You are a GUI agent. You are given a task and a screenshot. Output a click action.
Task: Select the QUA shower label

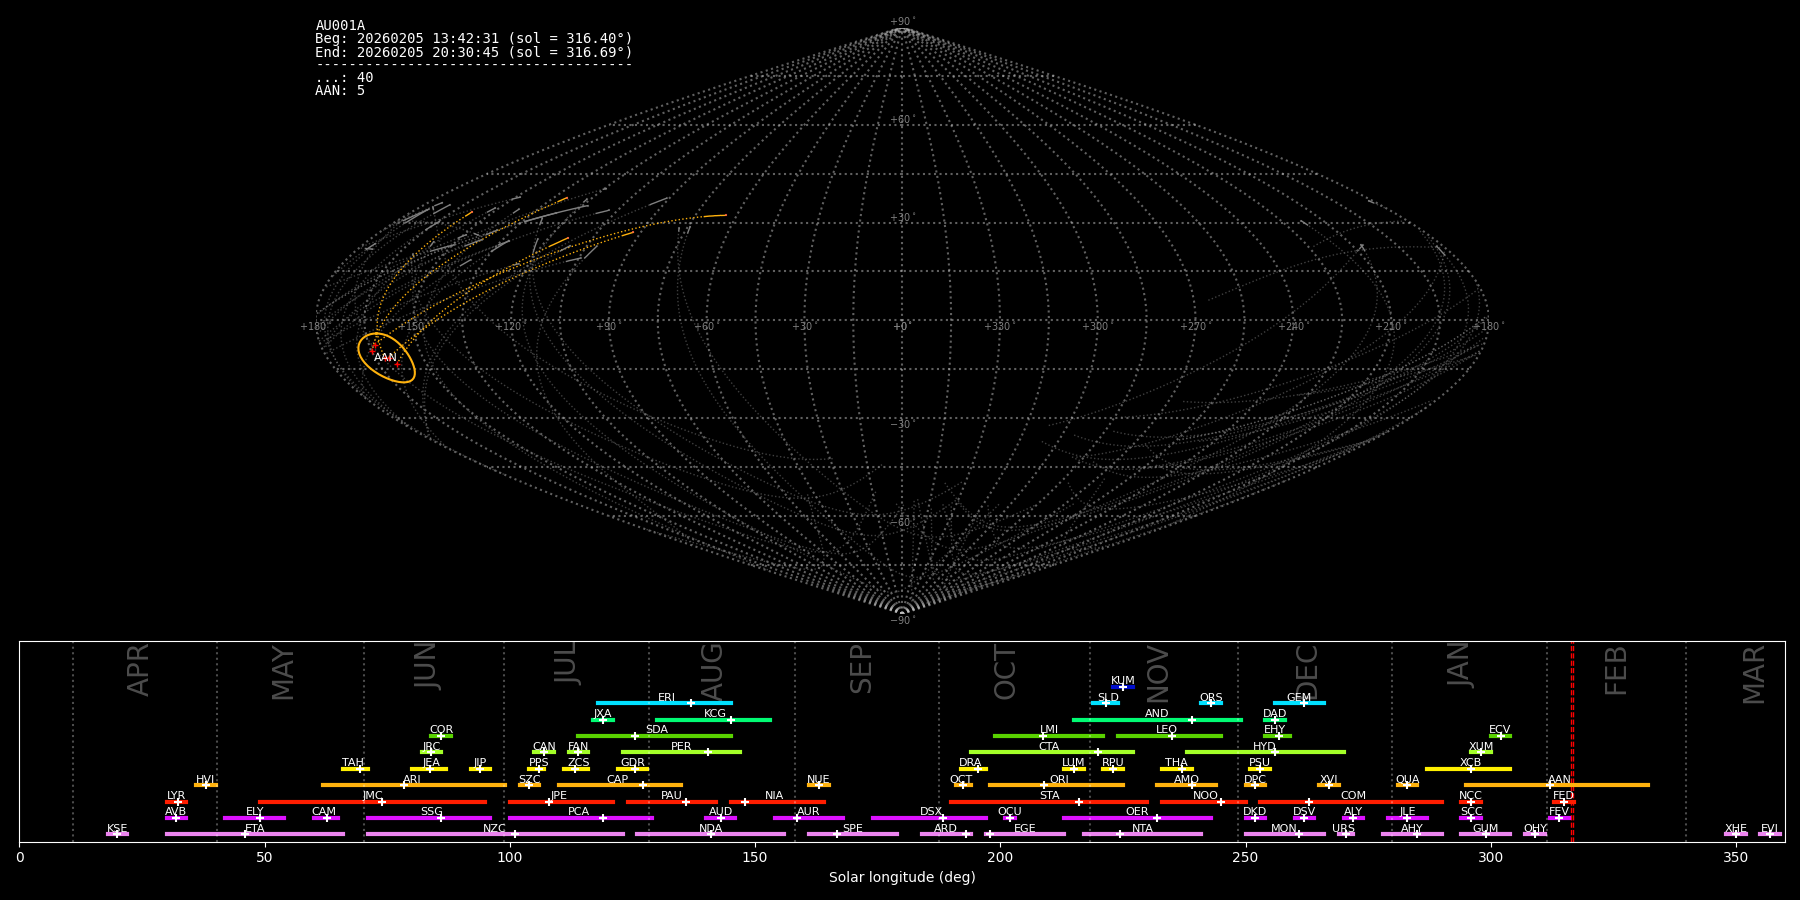tap(1408, 780)
